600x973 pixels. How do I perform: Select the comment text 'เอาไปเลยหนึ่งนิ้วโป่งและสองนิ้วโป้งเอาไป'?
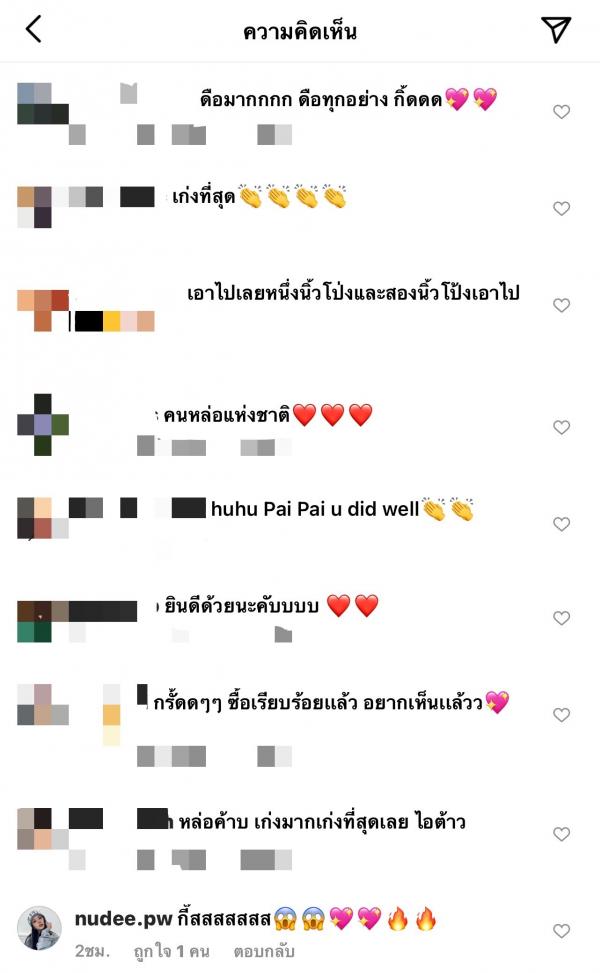[x=353, y=292]
